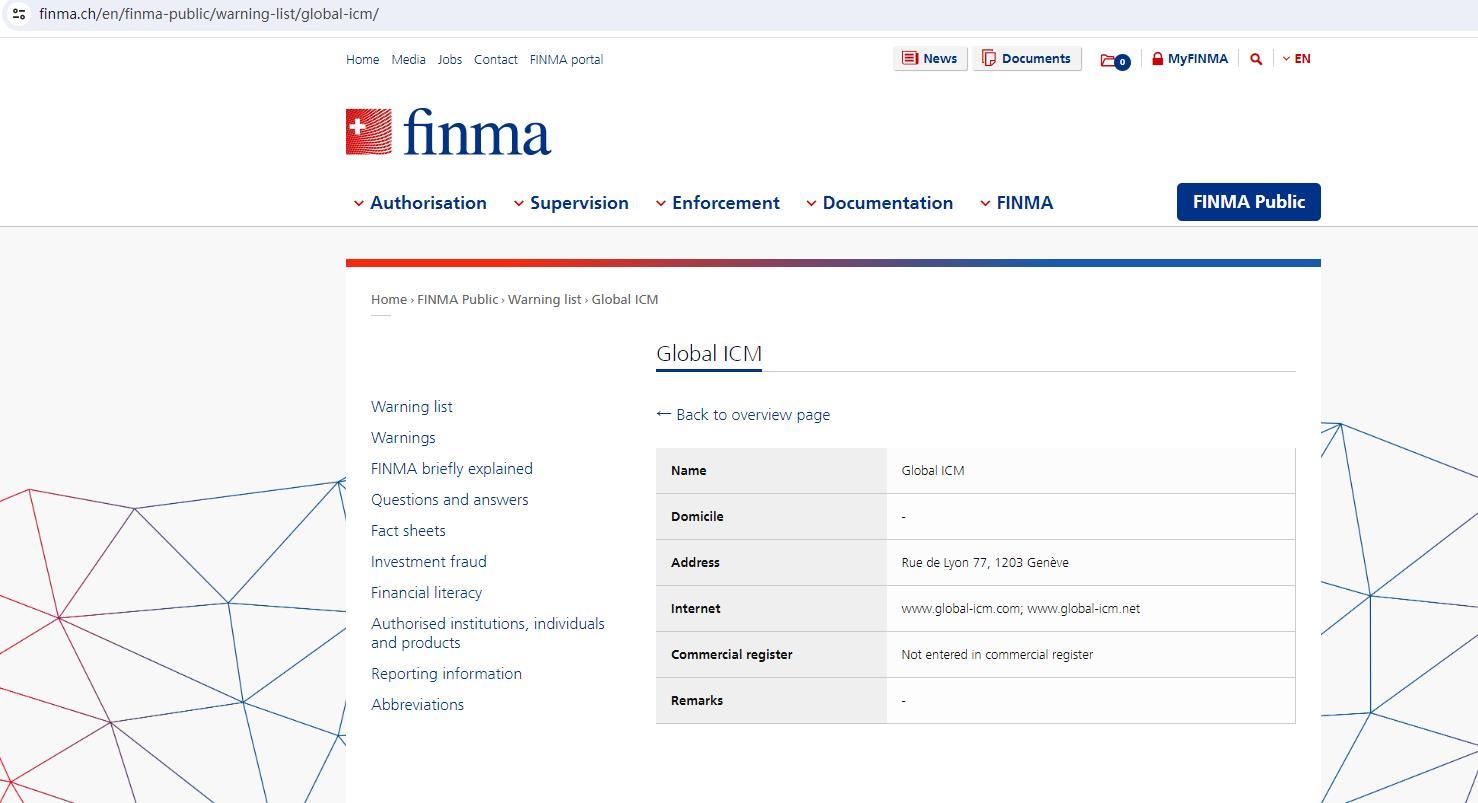Open the News button
Viewport: 1478px width, 803px height.
pos(929,59)
